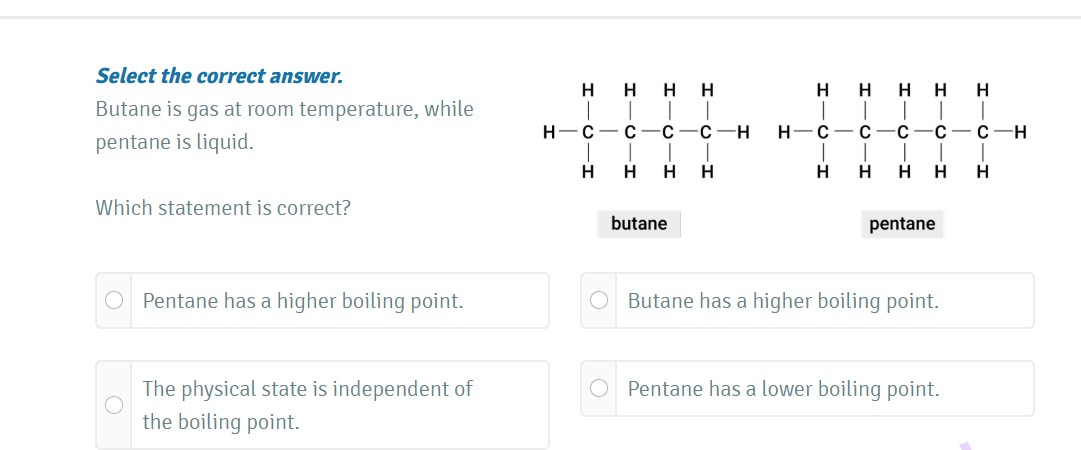
Task: Click the leftmost H atom of the pentane chain
Action: click(x=784, y=131)
